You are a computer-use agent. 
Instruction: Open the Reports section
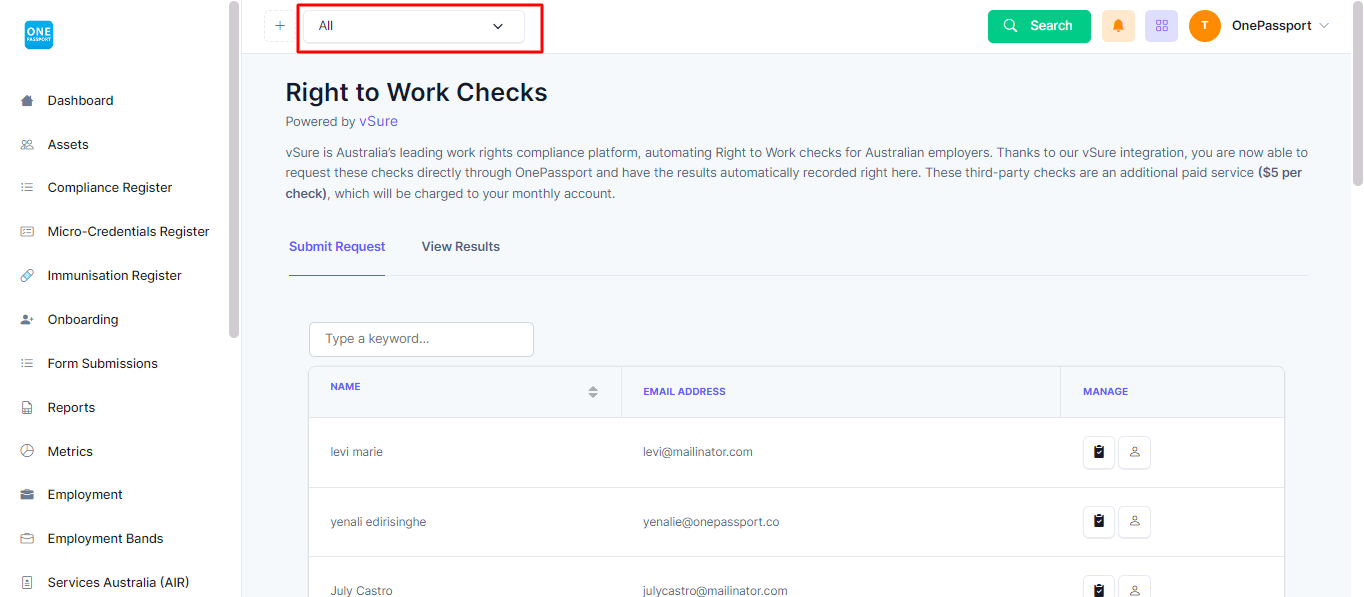coord(71,407)
